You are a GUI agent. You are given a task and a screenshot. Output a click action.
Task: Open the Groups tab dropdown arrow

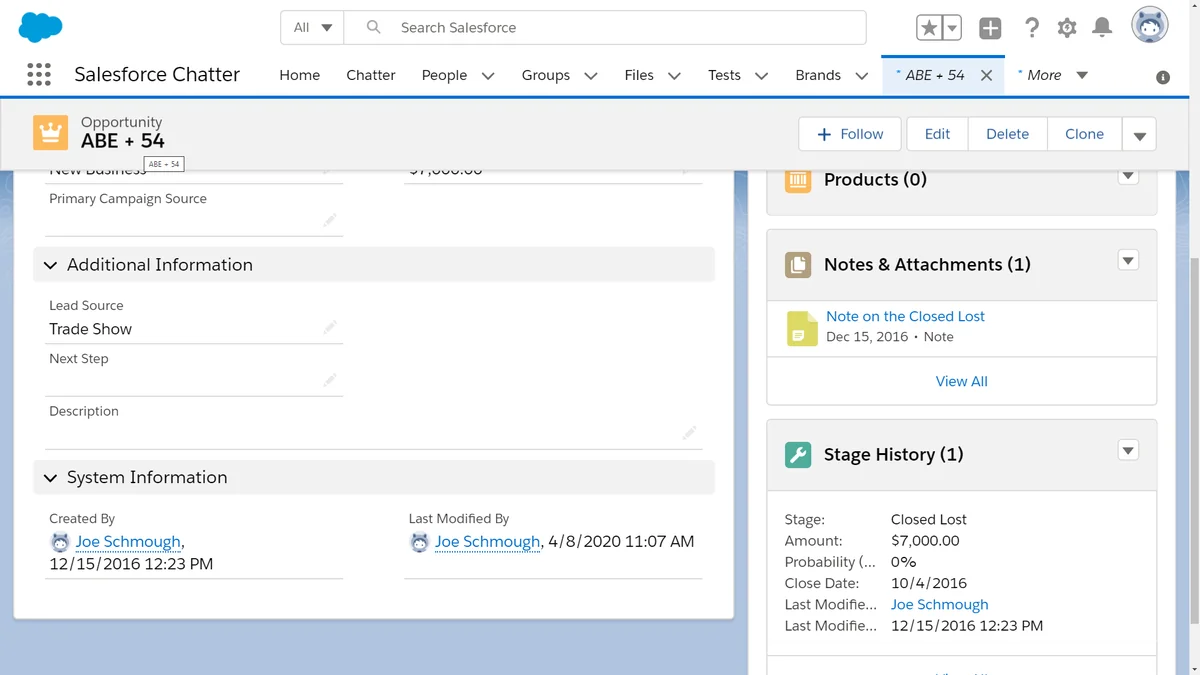pyautogui.click(x=591, y=76)
